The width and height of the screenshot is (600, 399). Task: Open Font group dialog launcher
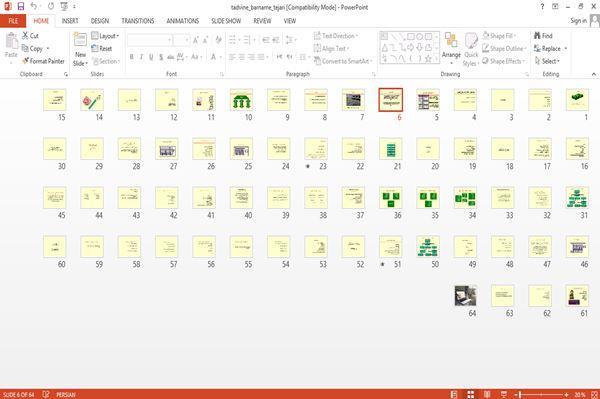(222, 75)
